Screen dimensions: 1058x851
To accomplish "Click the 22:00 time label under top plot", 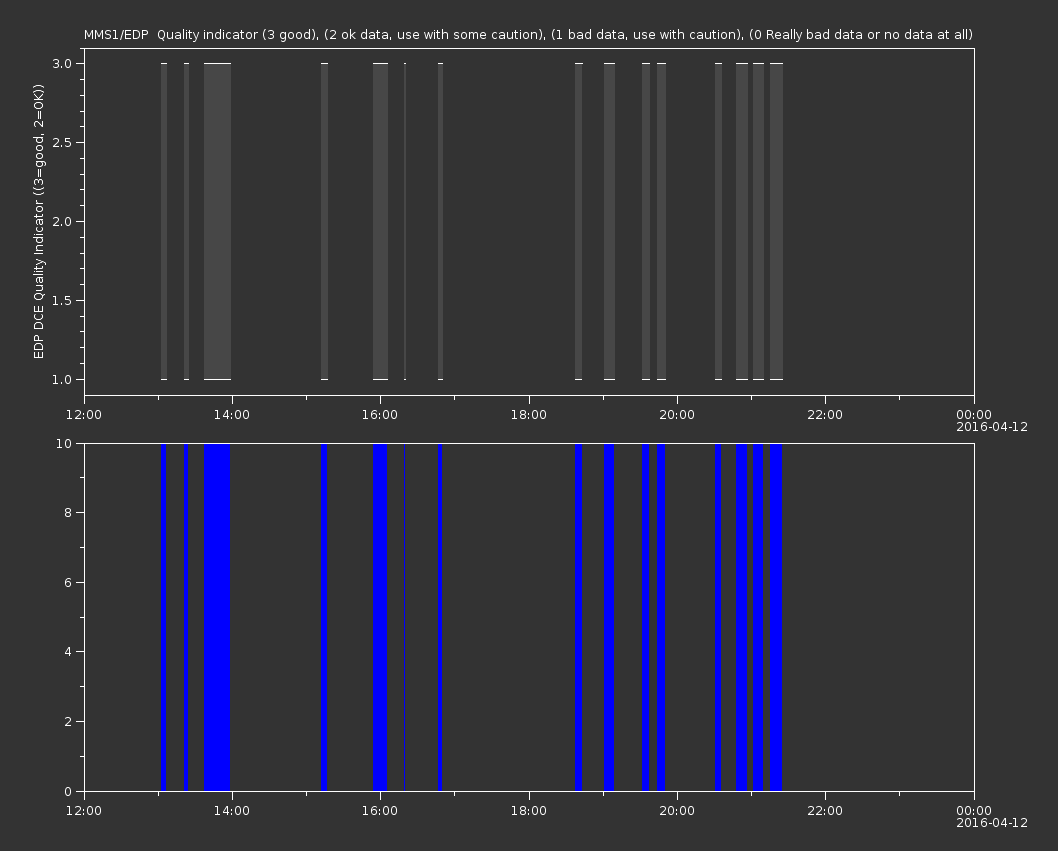I will pos(825,414).
